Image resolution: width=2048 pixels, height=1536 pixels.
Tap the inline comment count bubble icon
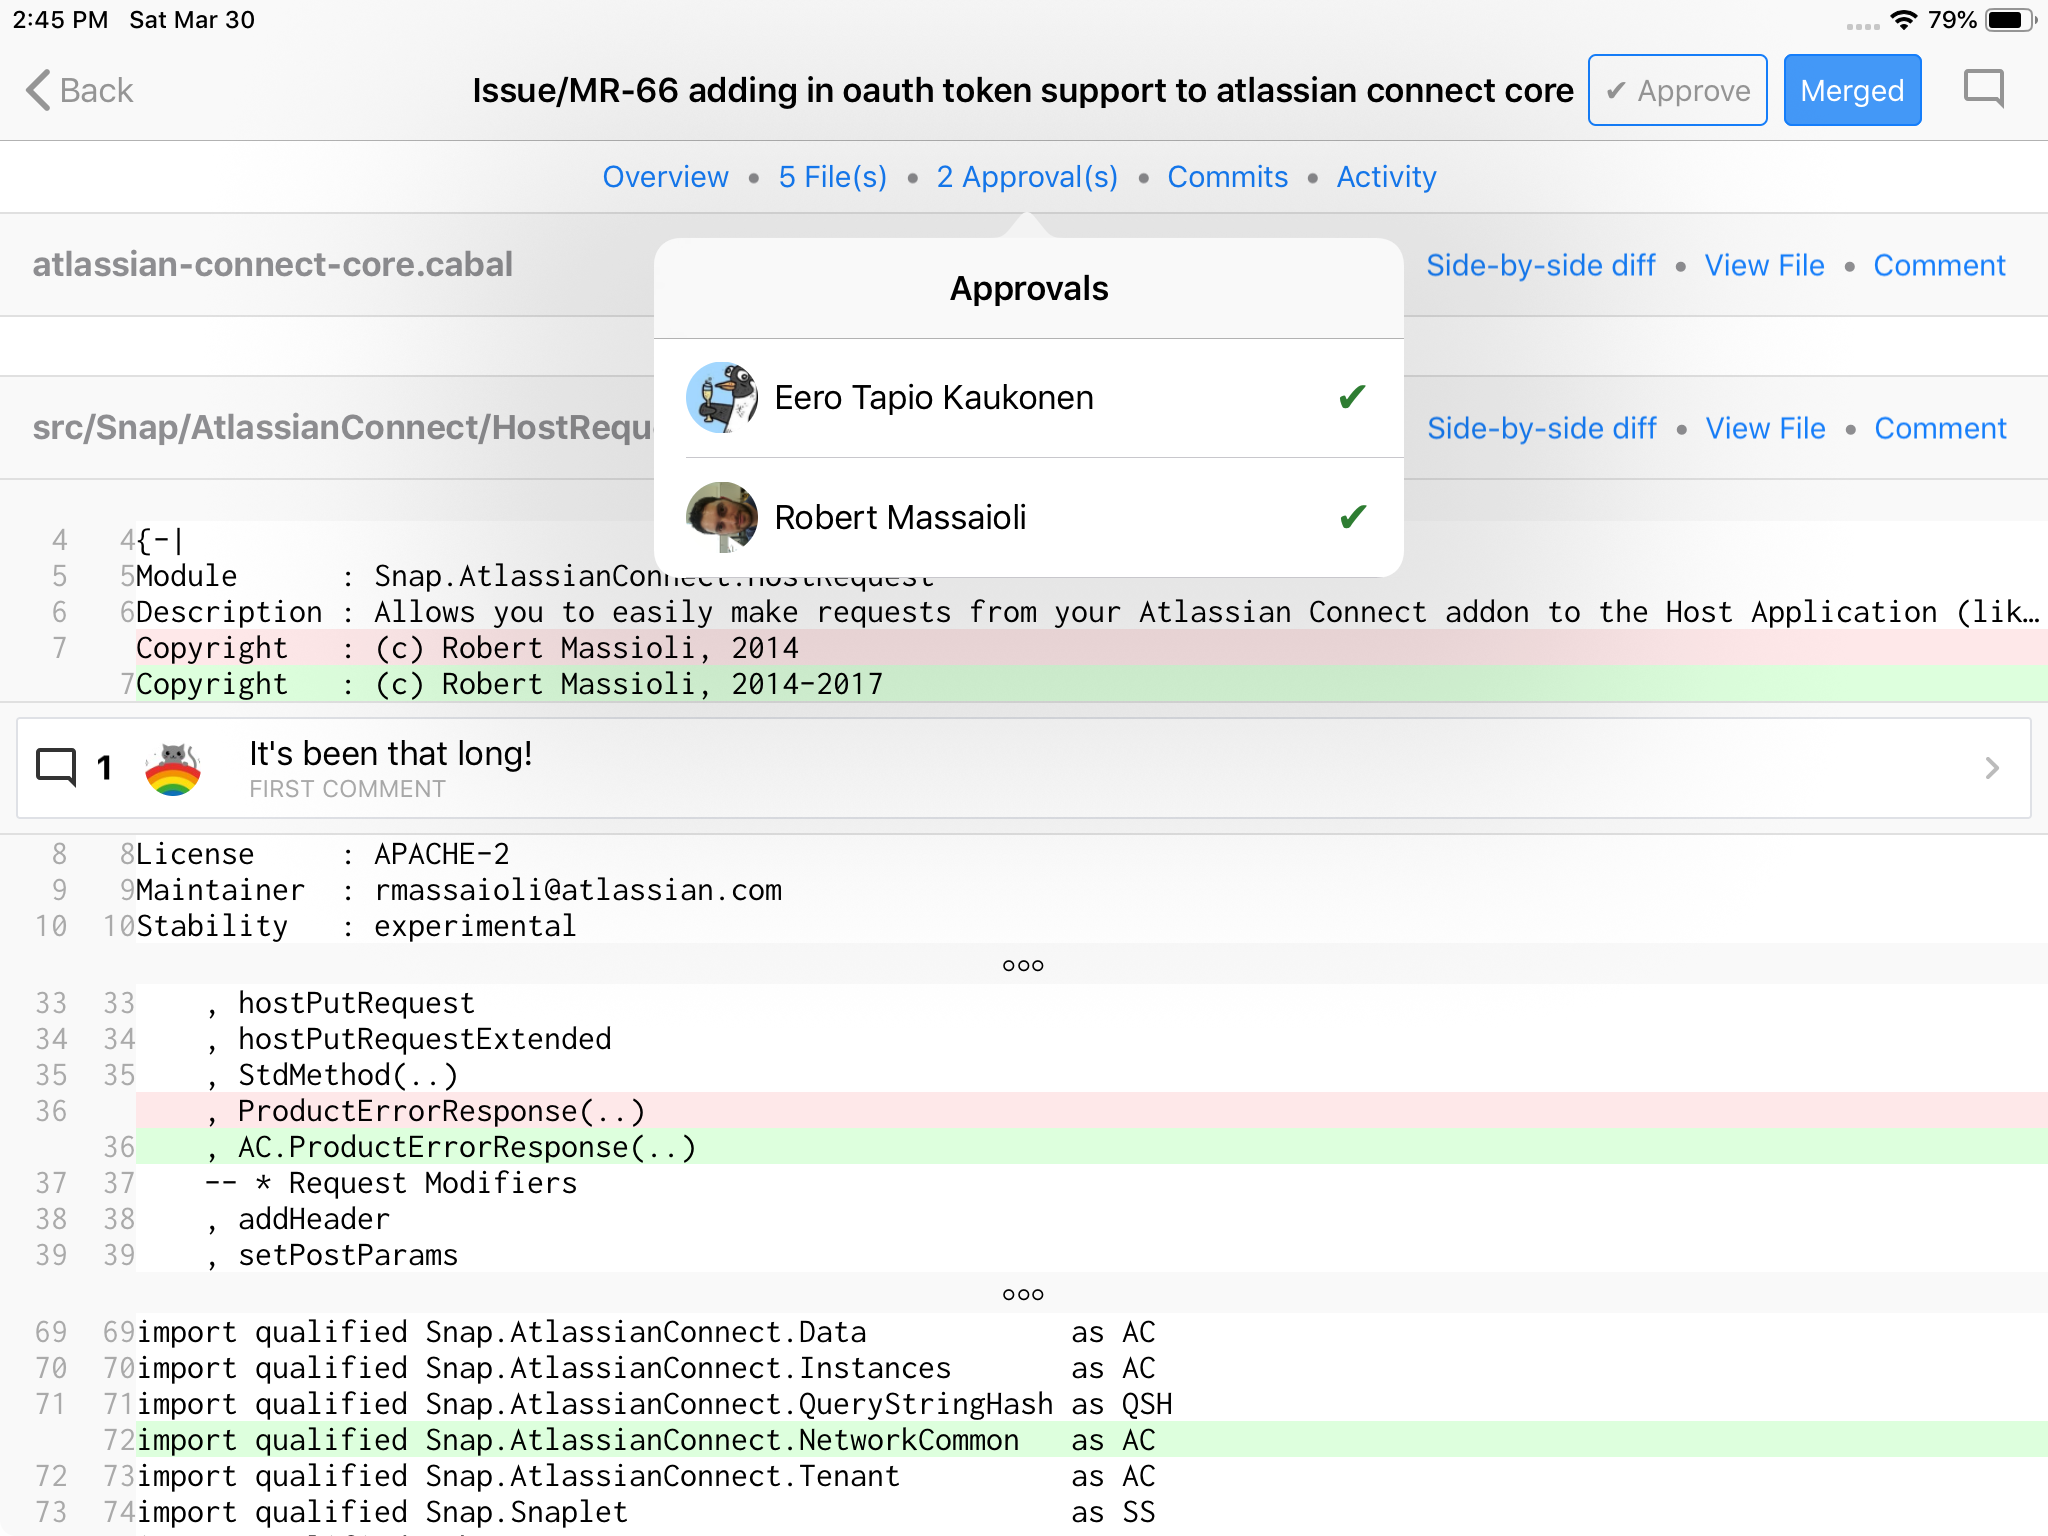(x=56, y=767)
